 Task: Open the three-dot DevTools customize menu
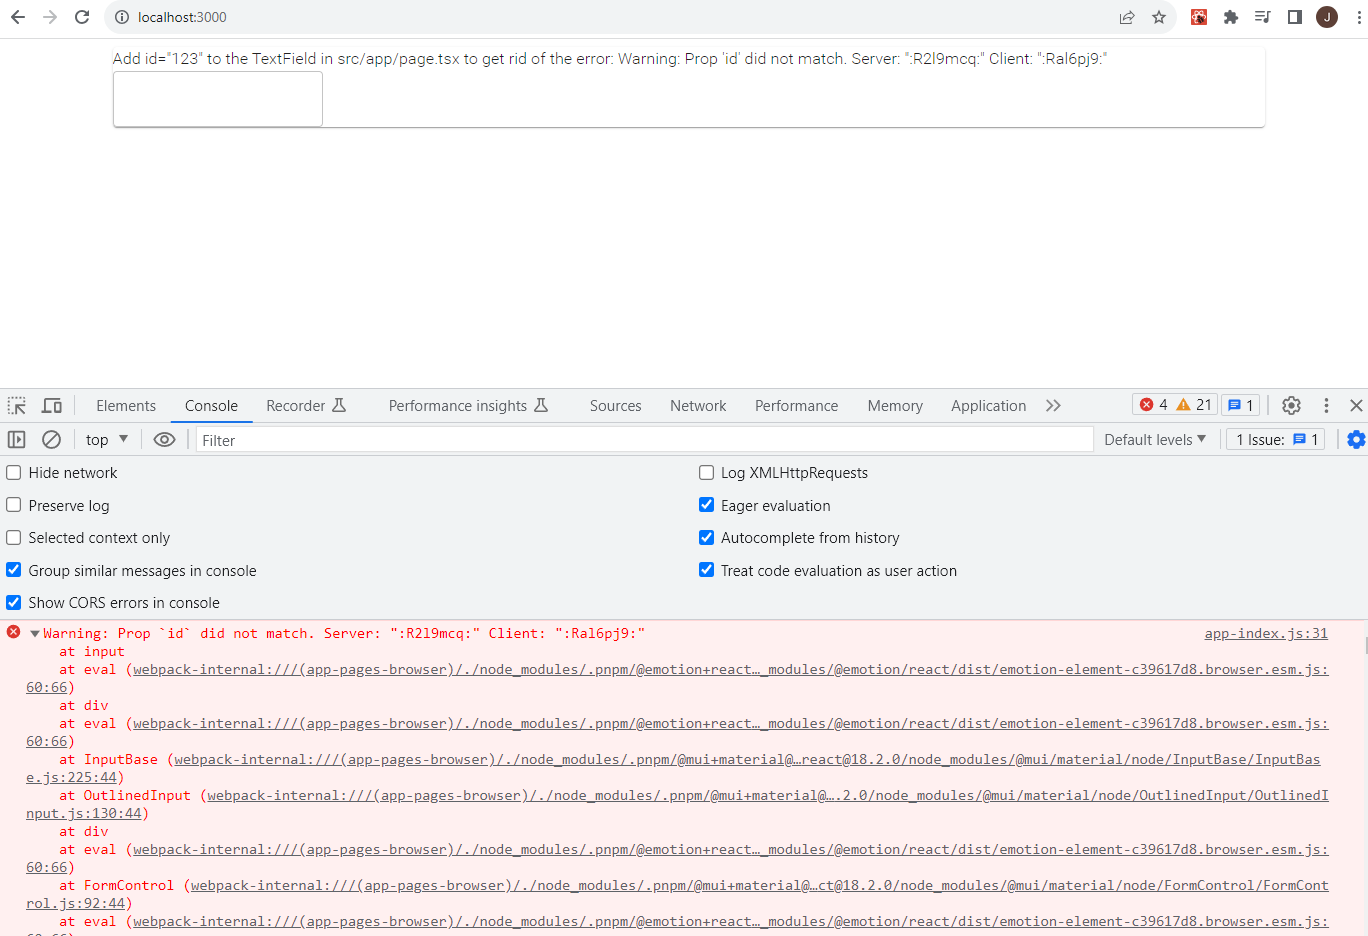click(x=1326, y=405)
